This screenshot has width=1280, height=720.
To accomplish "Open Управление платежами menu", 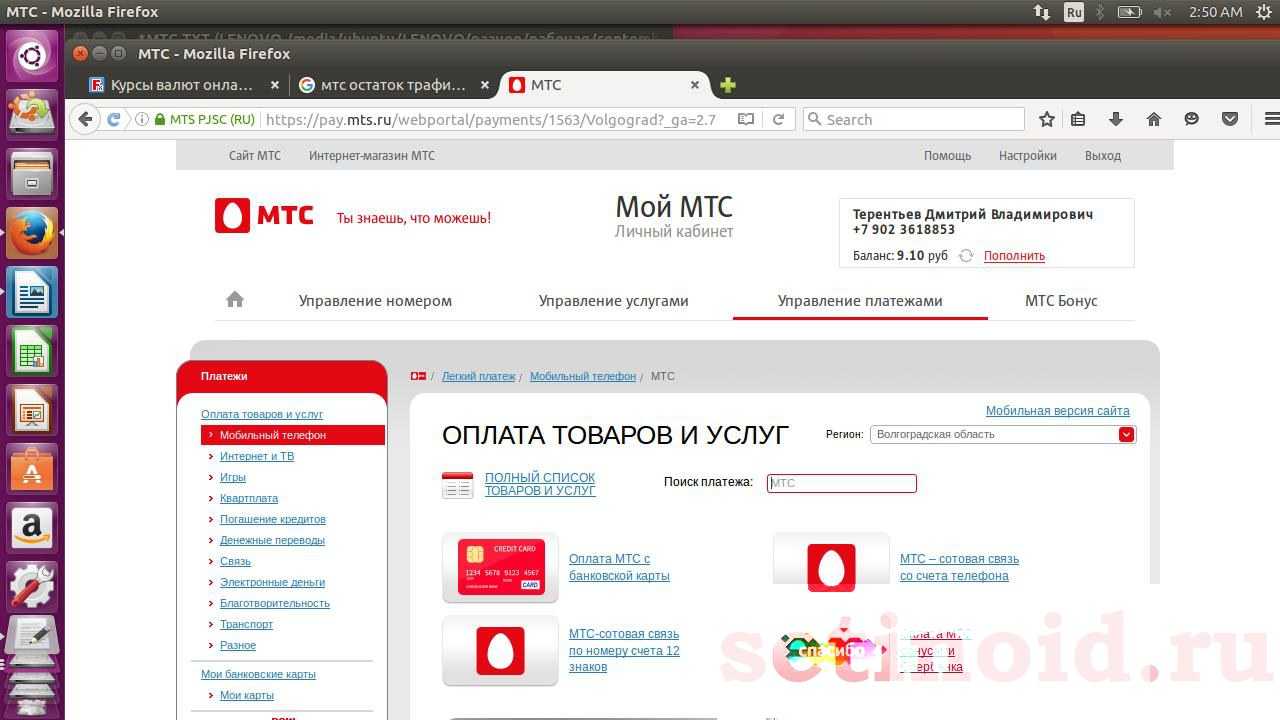I will (860, 301).
